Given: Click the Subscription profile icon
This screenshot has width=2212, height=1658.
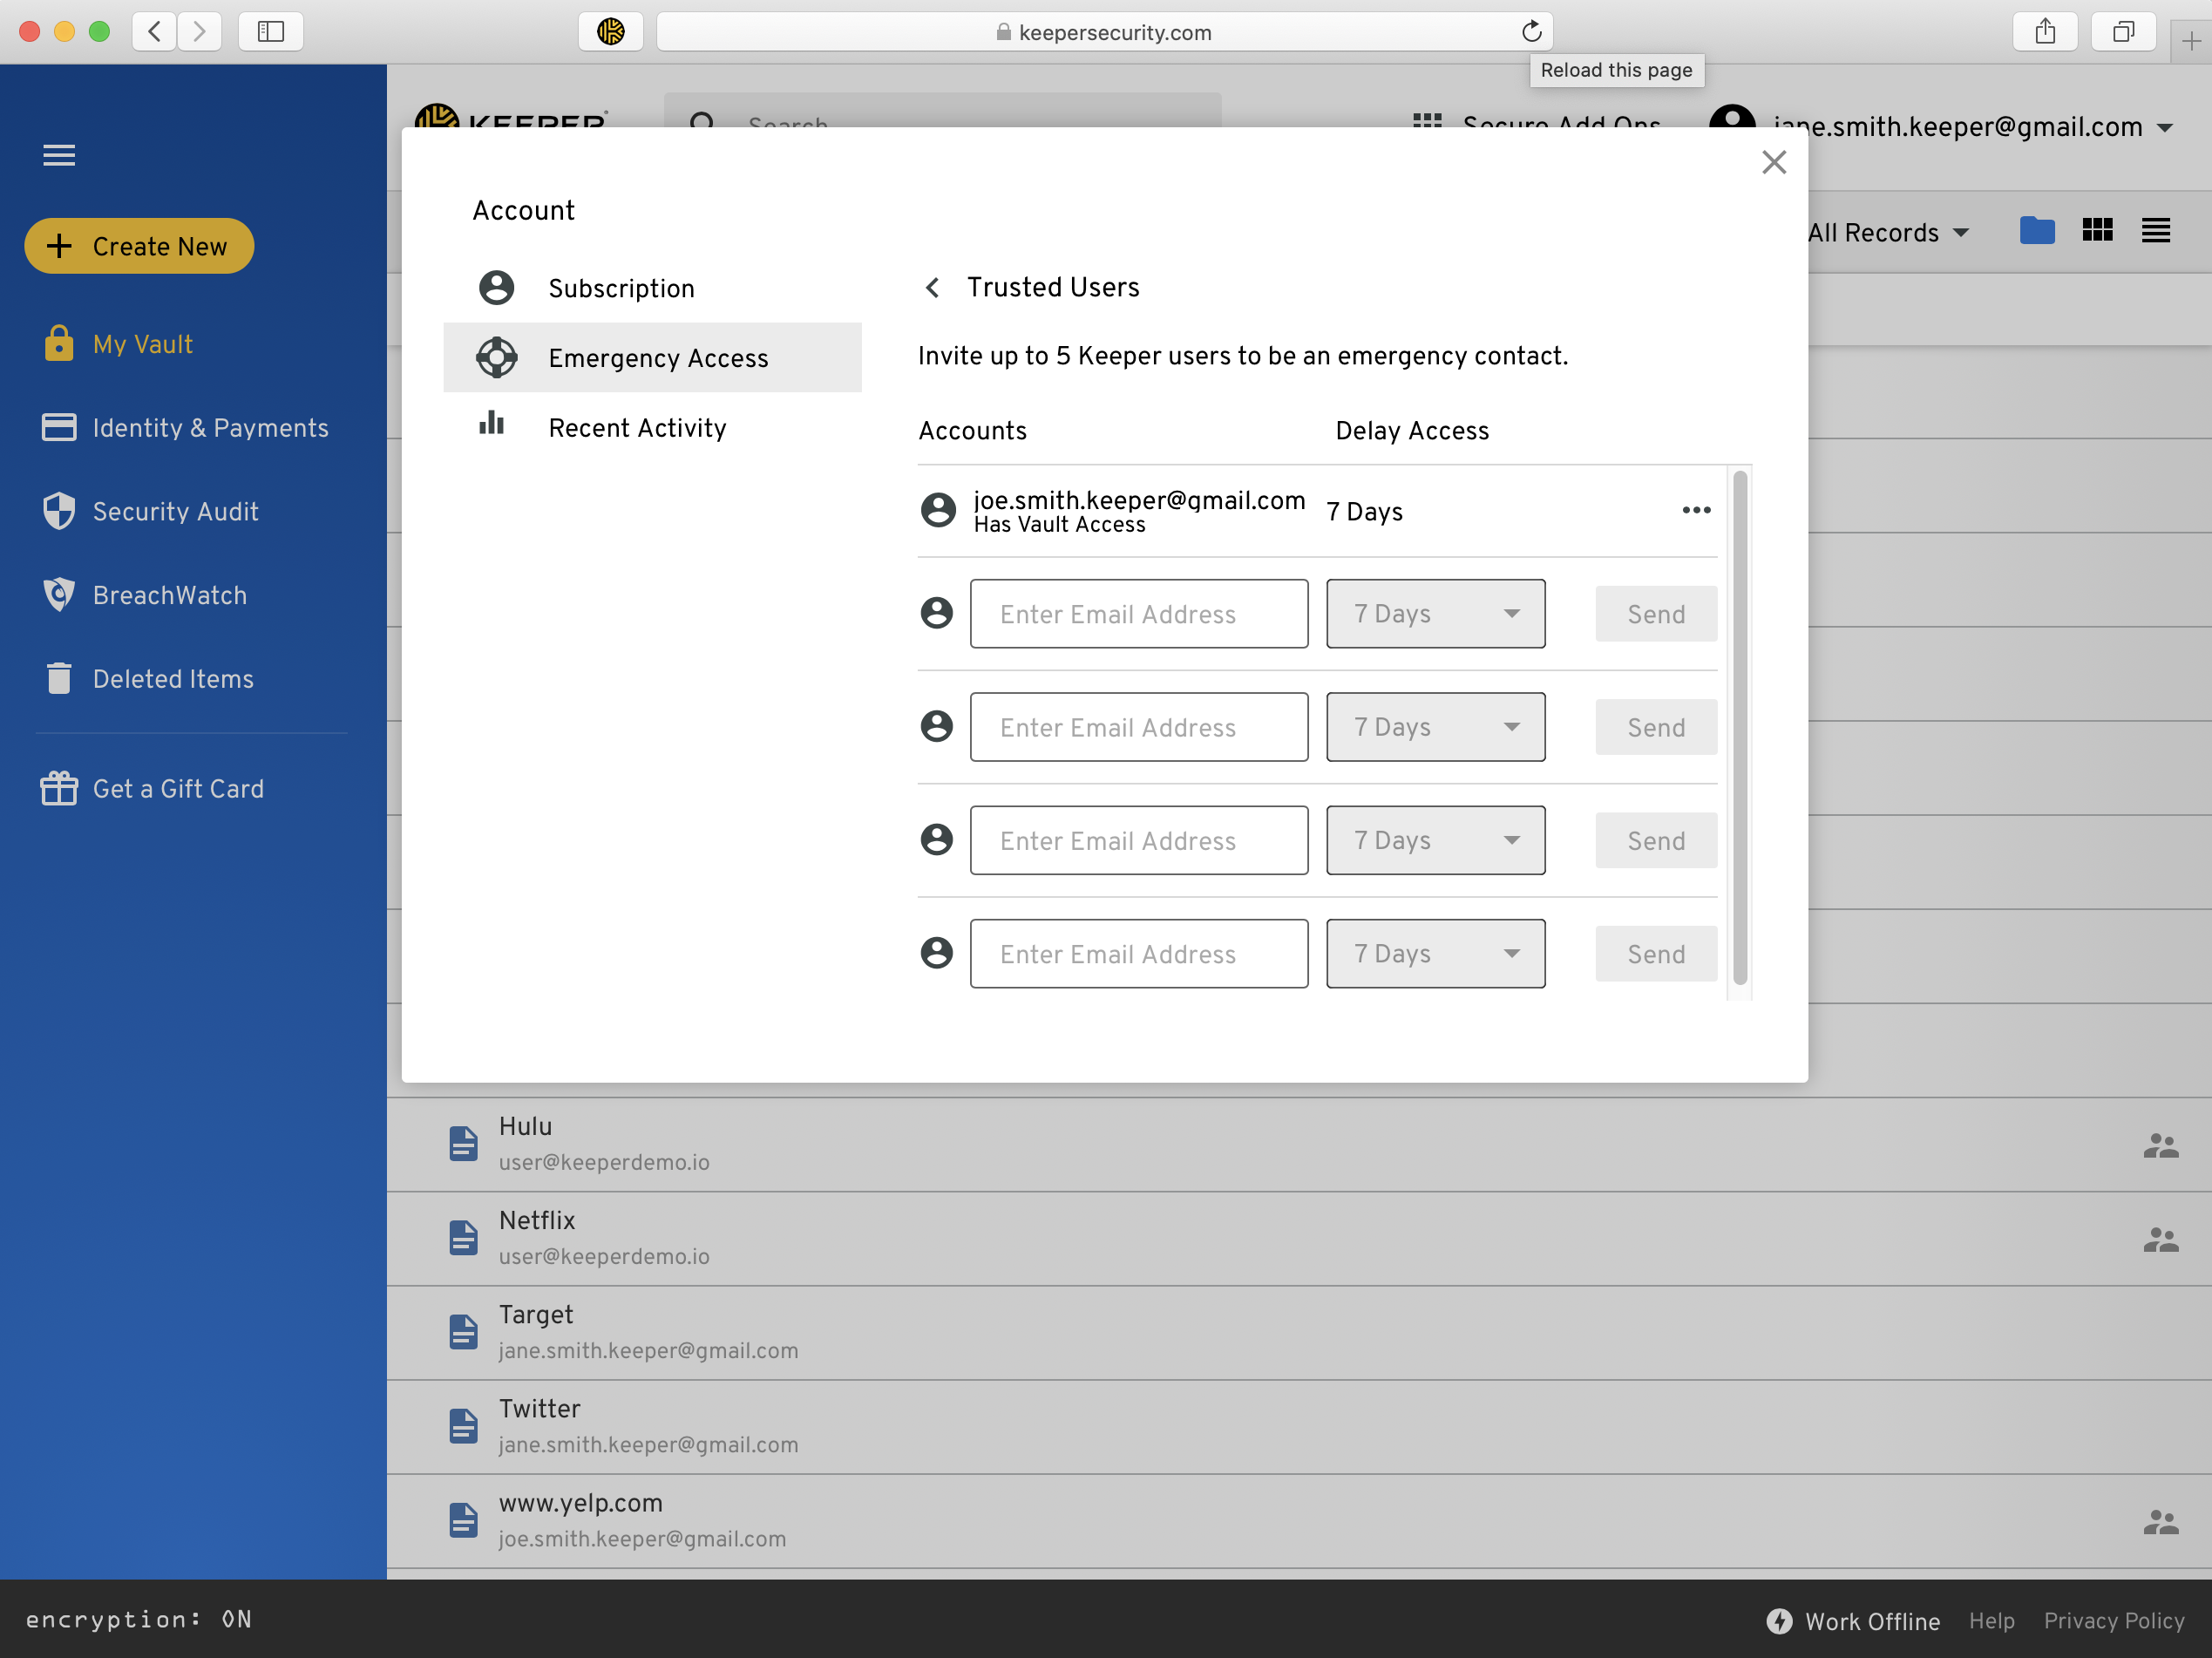Looking at the screenshot, I should (496, 288).
